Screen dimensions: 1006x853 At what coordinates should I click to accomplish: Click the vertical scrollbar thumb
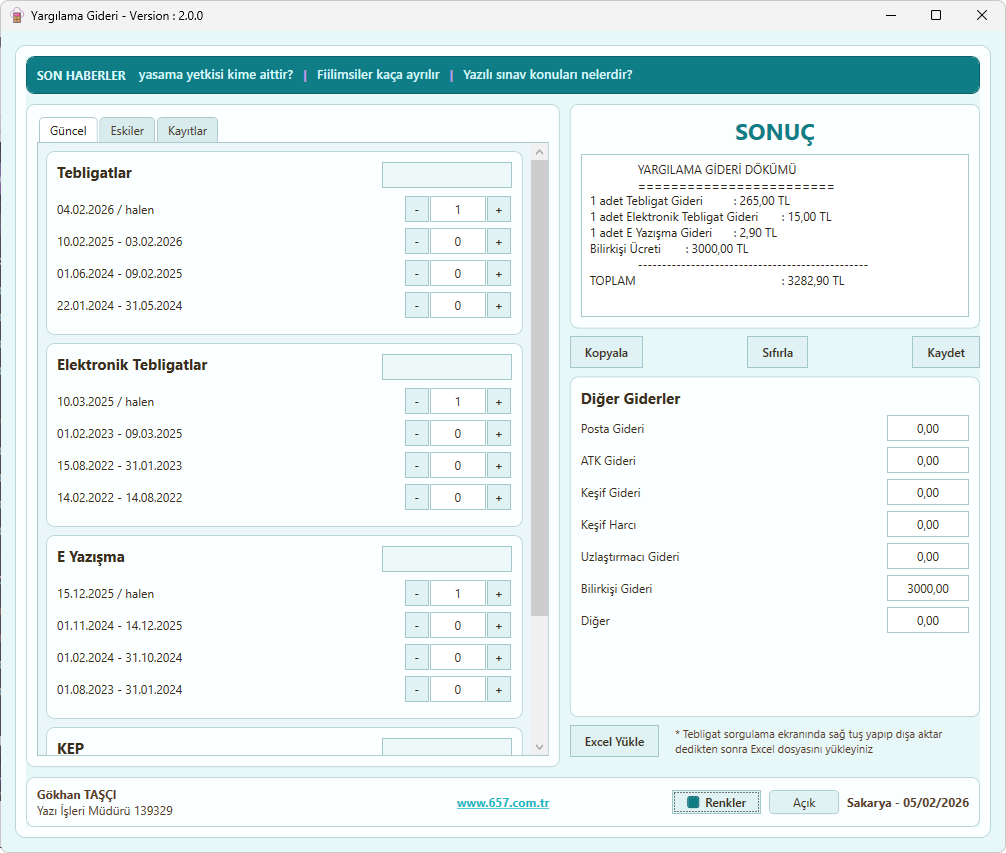coord(540,388)
